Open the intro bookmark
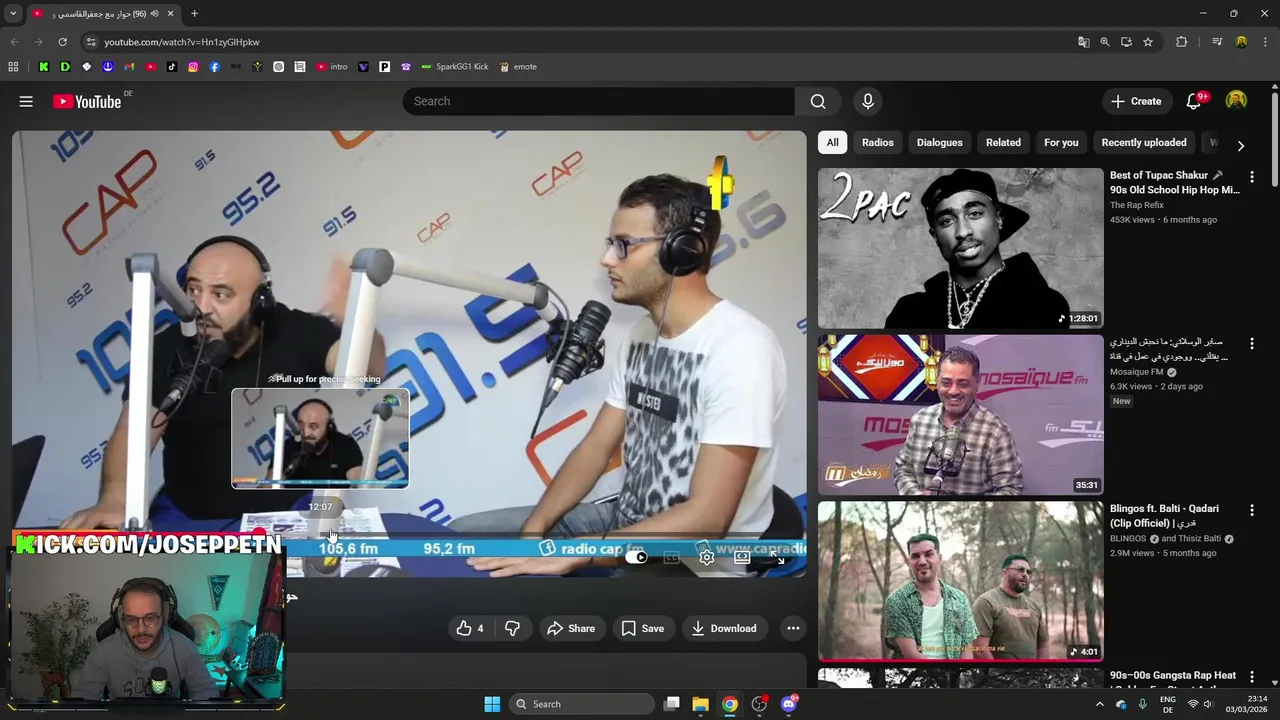This screenshot has height=720, width=1280. pyautogui.click(x=332, y=67)
